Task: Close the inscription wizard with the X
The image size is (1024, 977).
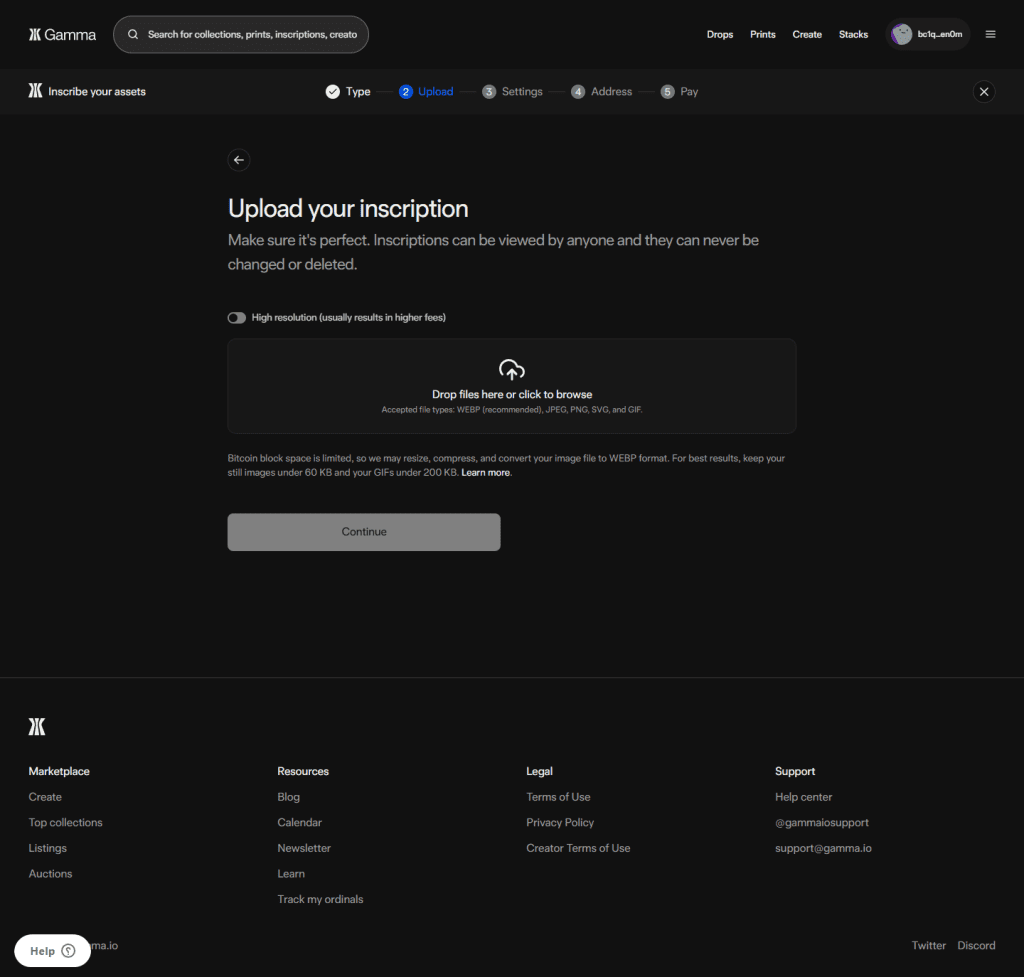Action: click(x=984, y=92)
